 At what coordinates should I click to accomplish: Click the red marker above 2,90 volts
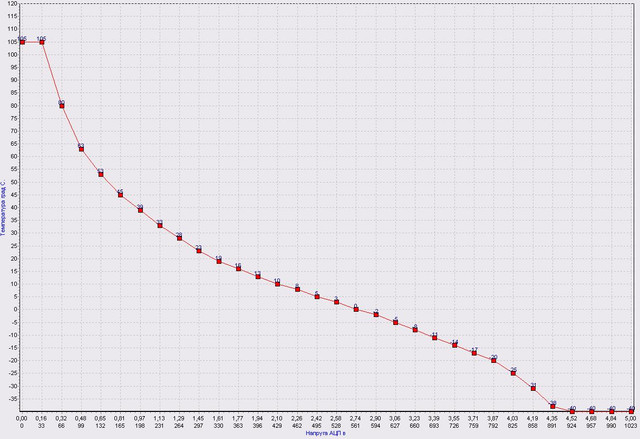pyautogui.click(x=376, y=315)
